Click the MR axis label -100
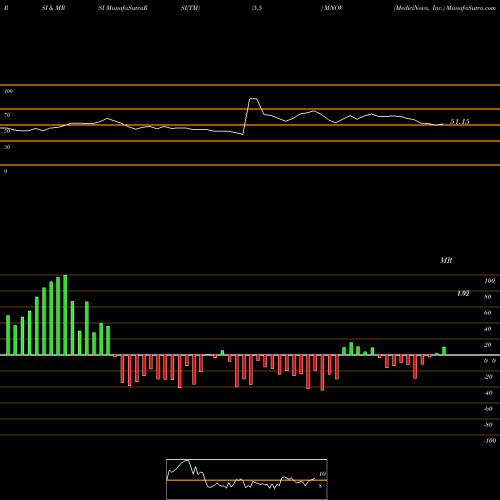500x500 pixels. pyautogui.click(x=490, y=441)
